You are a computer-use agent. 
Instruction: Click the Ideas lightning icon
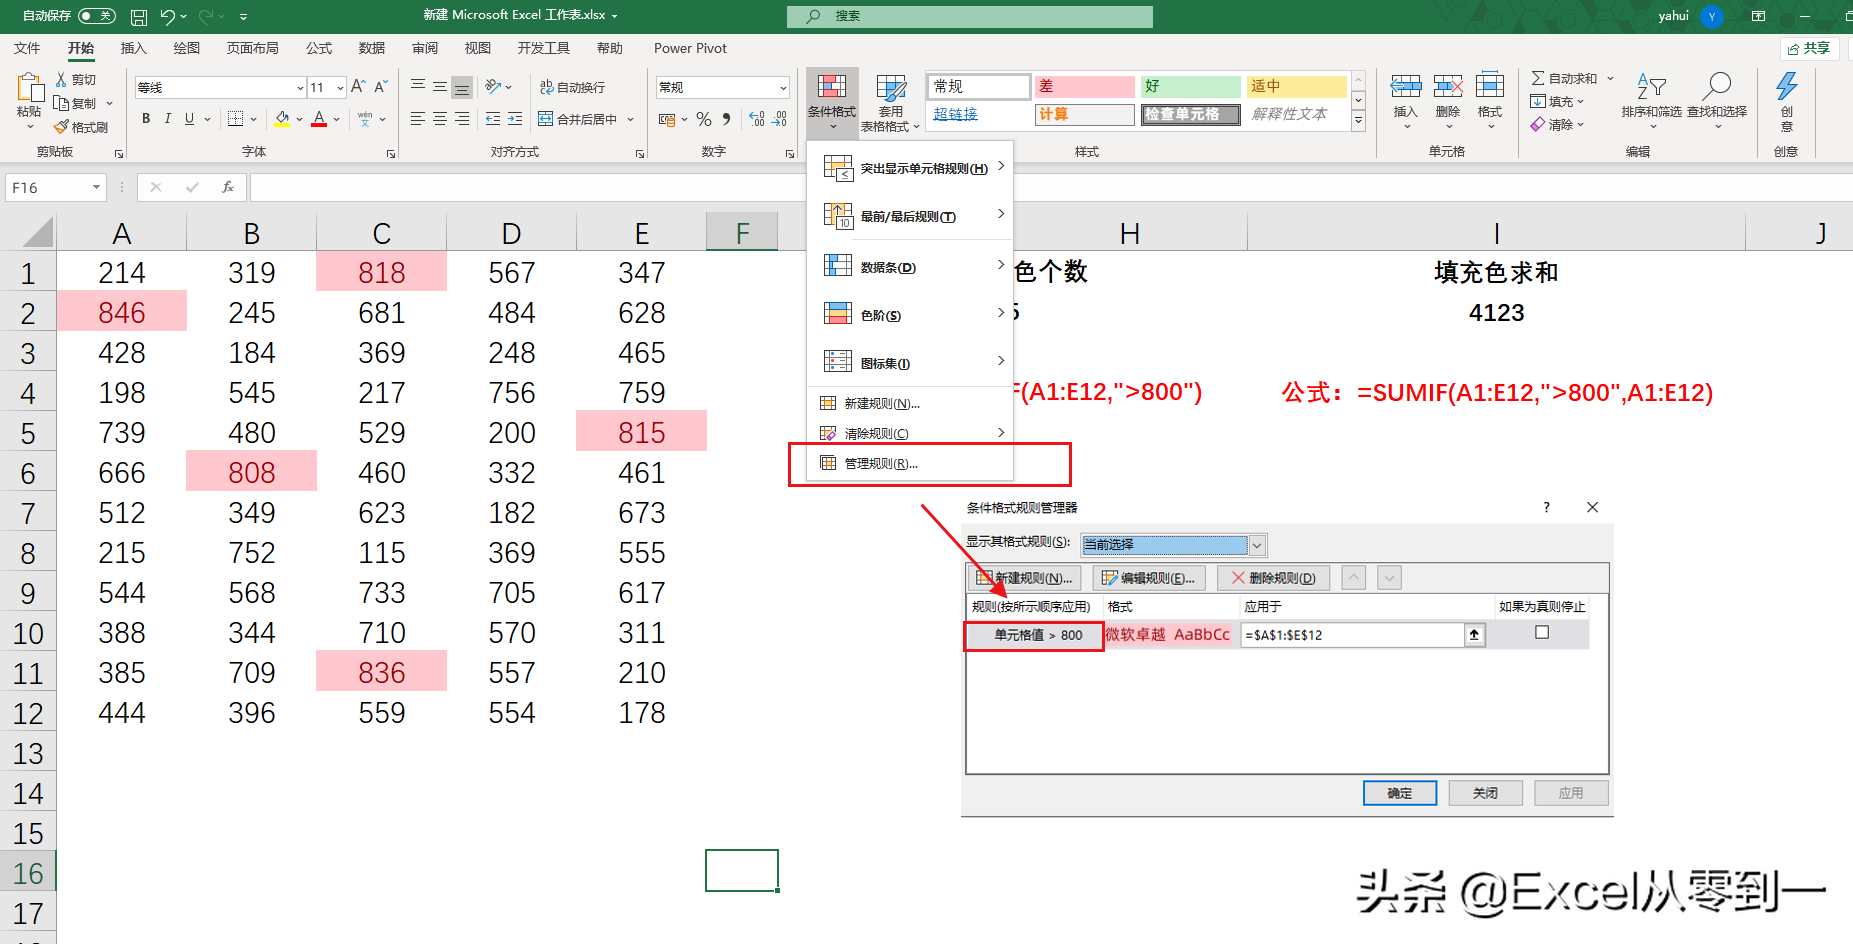[x=1786, y=86]
